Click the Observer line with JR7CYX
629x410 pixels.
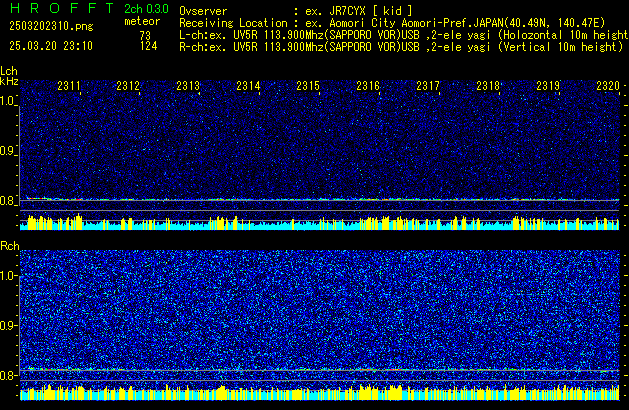[x=296, y=11]
